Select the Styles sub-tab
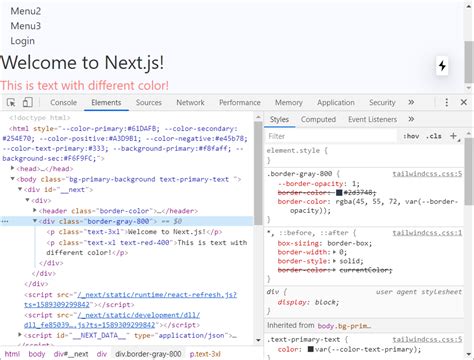 coord(279,119)
